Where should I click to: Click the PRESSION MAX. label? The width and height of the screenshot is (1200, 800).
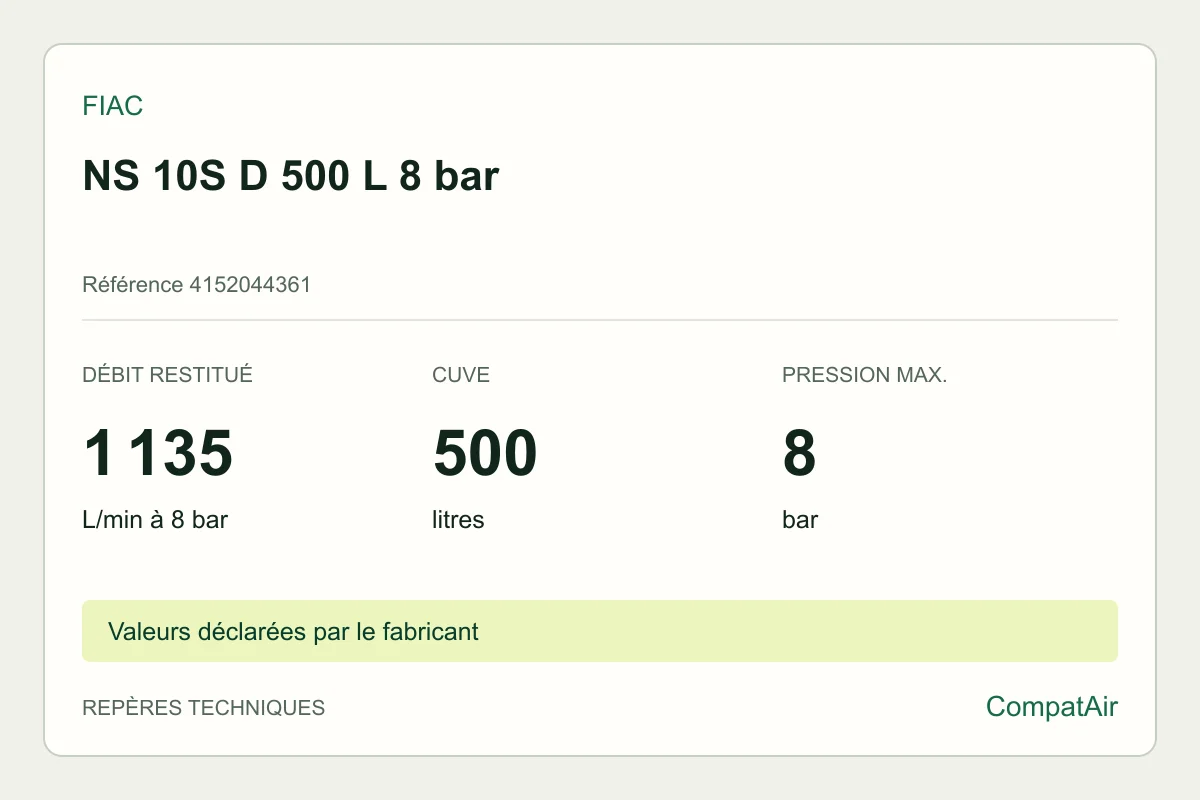pyautogui.click(x=865, y=376)
